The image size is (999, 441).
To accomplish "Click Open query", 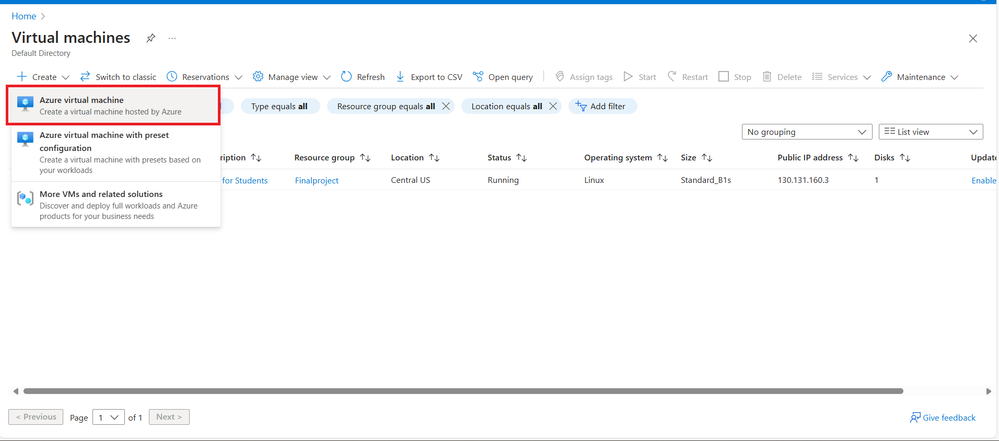I will (x=503, y=77).
